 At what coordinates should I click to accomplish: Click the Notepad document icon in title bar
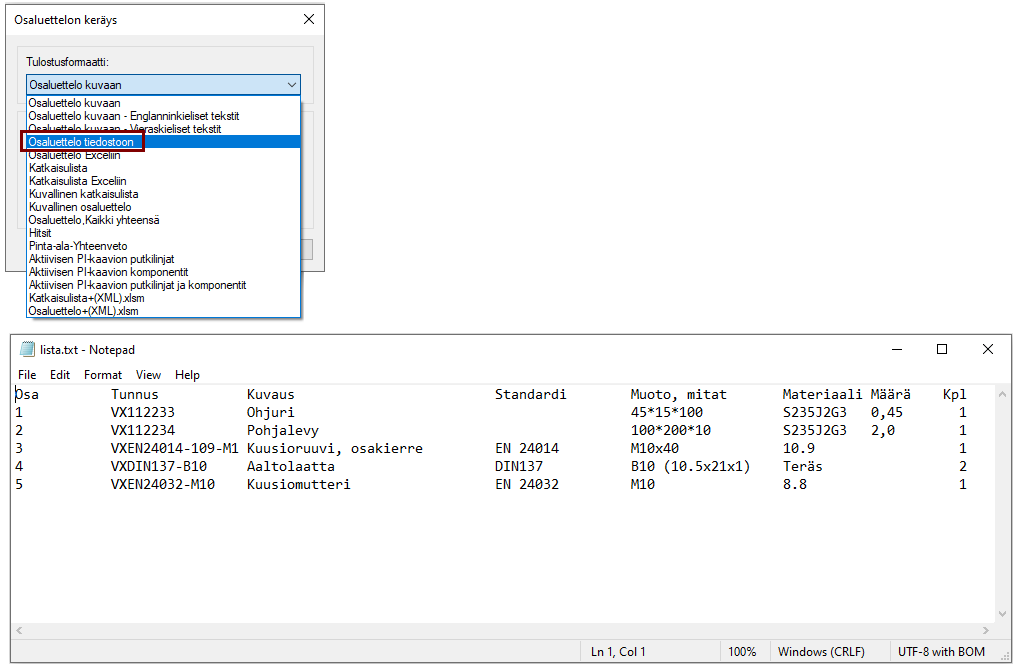28,350
